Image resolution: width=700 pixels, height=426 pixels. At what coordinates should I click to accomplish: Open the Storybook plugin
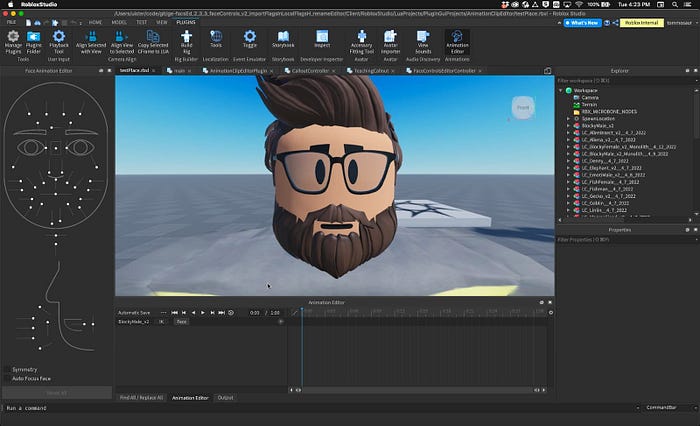[x=283, y=38]
